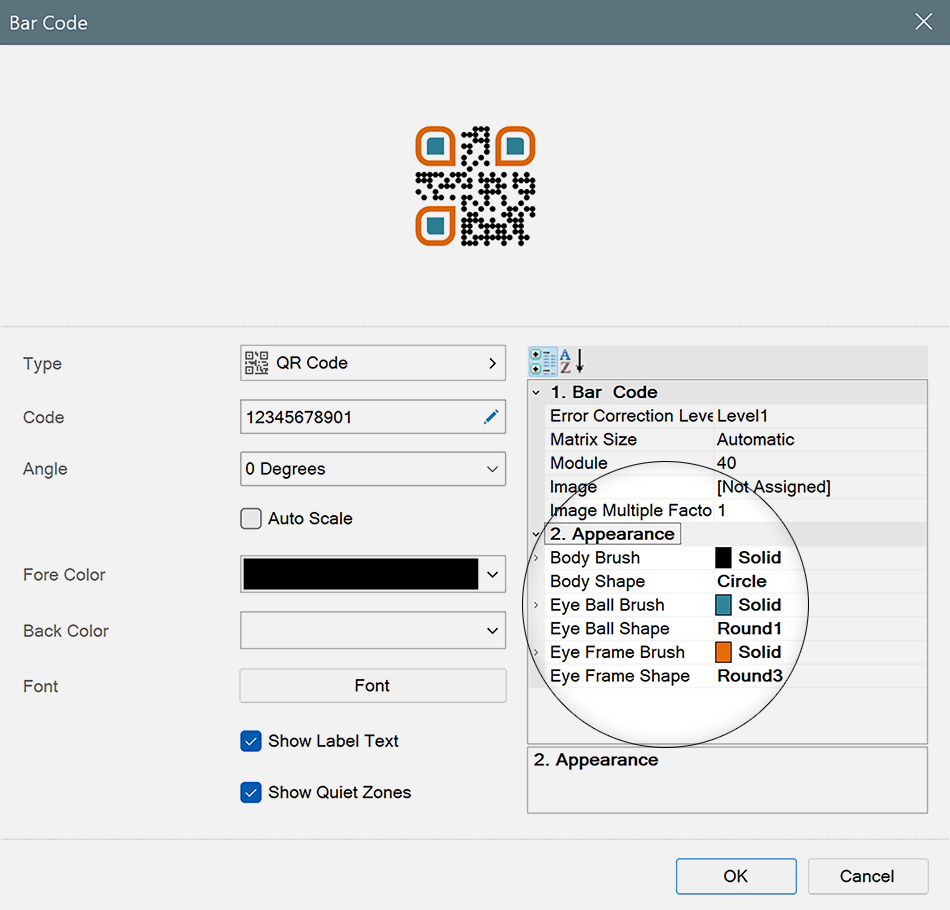Click the Solid value of Eye Ball Brush
The image size is (950, 910).
click(x=760, y=605)
